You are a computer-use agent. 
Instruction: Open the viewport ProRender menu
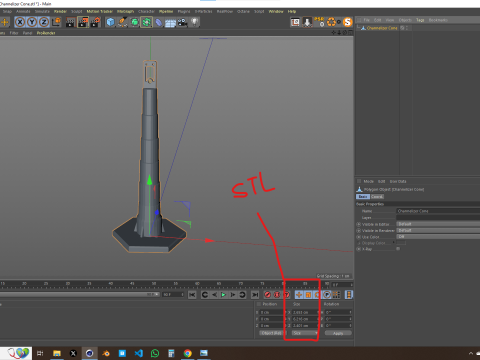(x=46, y=33)
